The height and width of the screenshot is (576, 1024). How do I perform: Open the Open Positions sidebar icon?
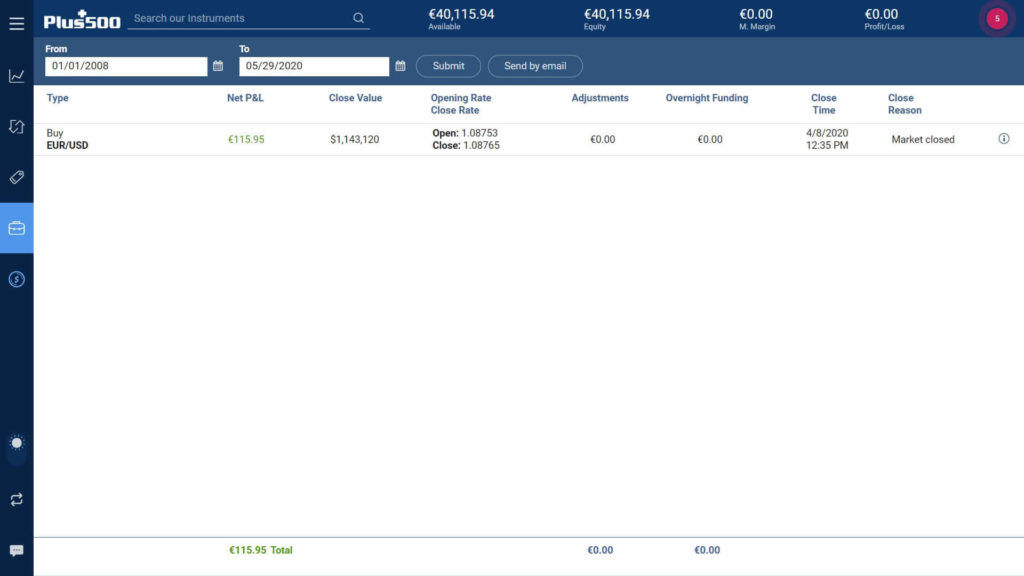pyautogui.click(x=16, y=126)
